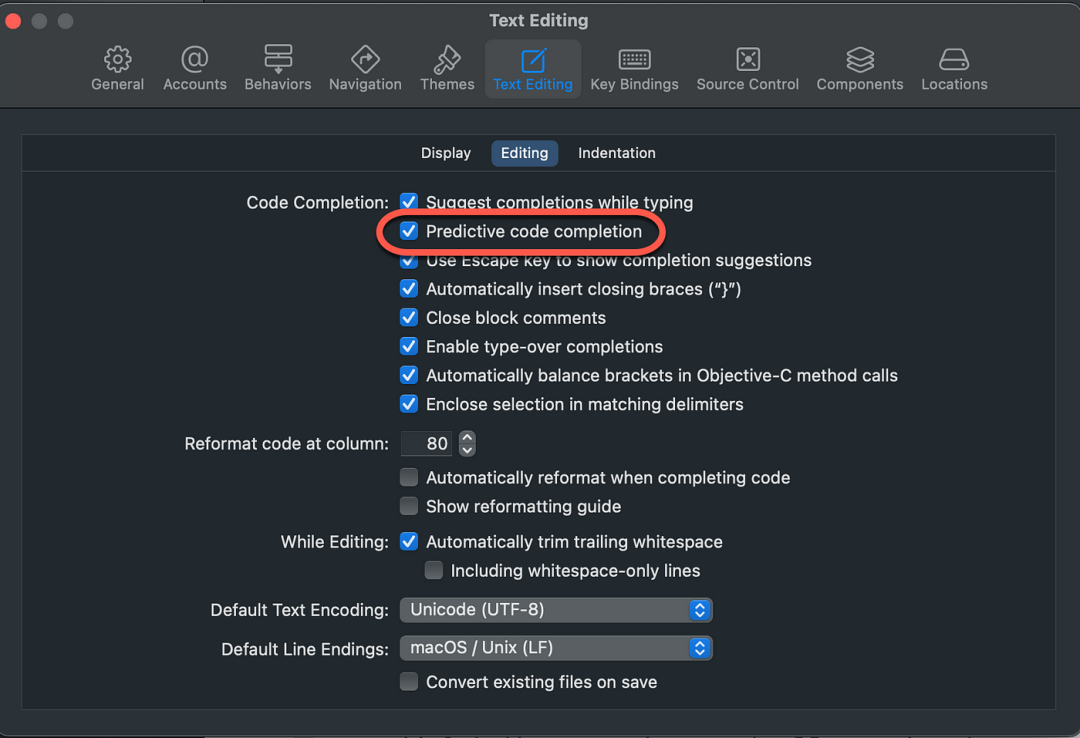Select the Indentation tab
Viewport: 1080px width, 738px height.
(x=616, y=153)
